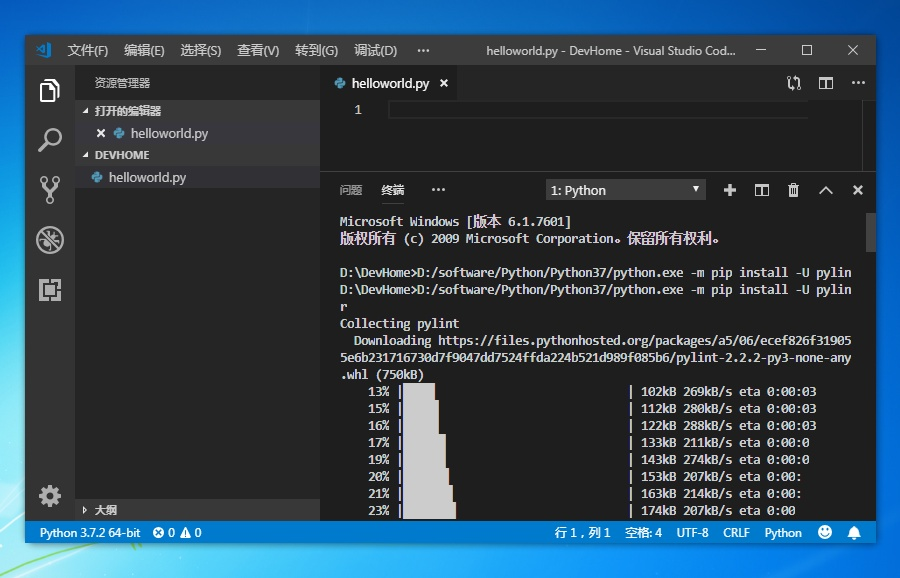Screen dimensions: 900x578
Task: Close the terminal panel
Action: (x=858, y=190)
